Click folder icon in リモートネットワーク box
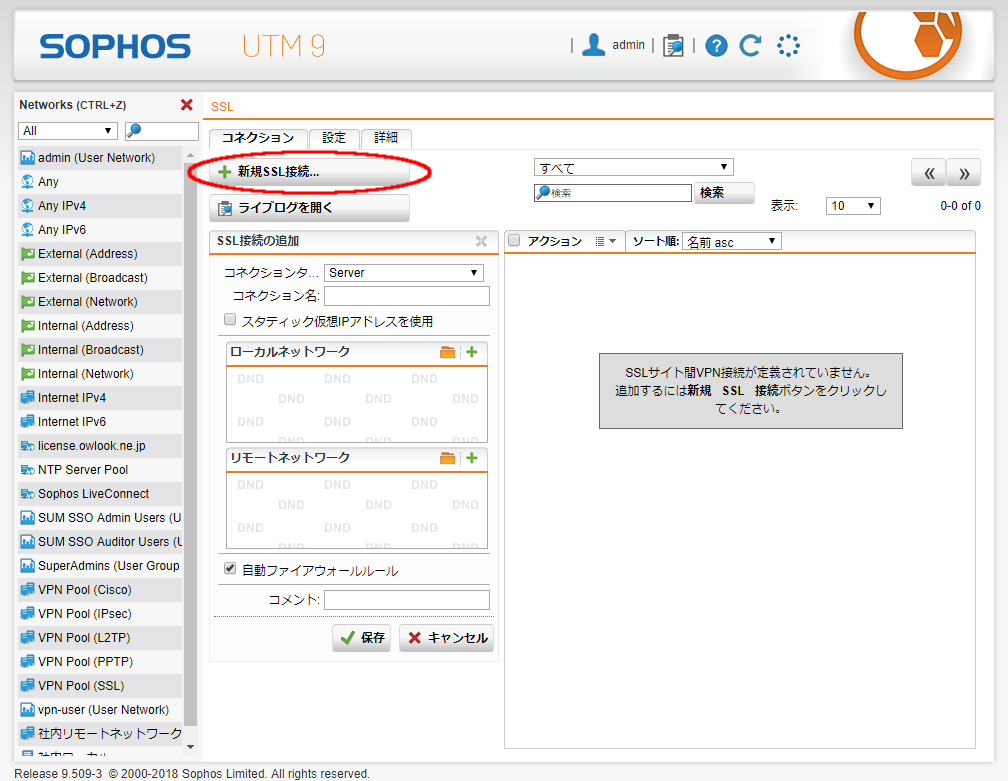 [447, 458]
